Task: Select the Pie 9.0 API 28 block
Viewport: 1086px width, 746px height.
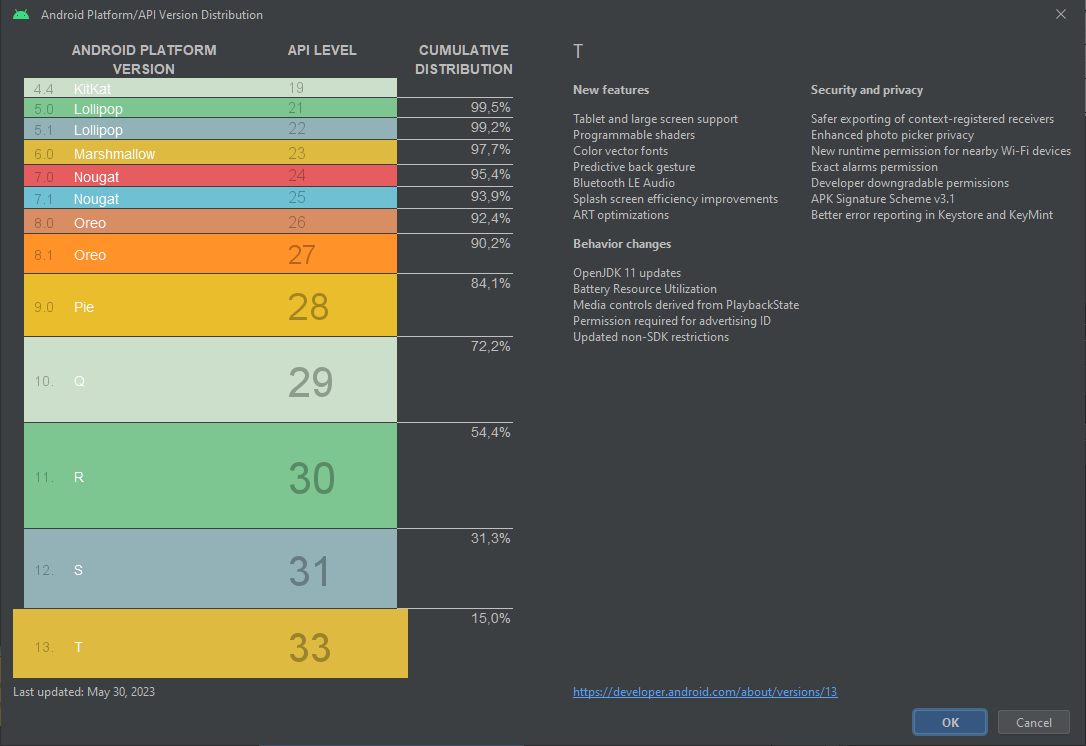Action: pyautogui.click(x=210, y=306)
